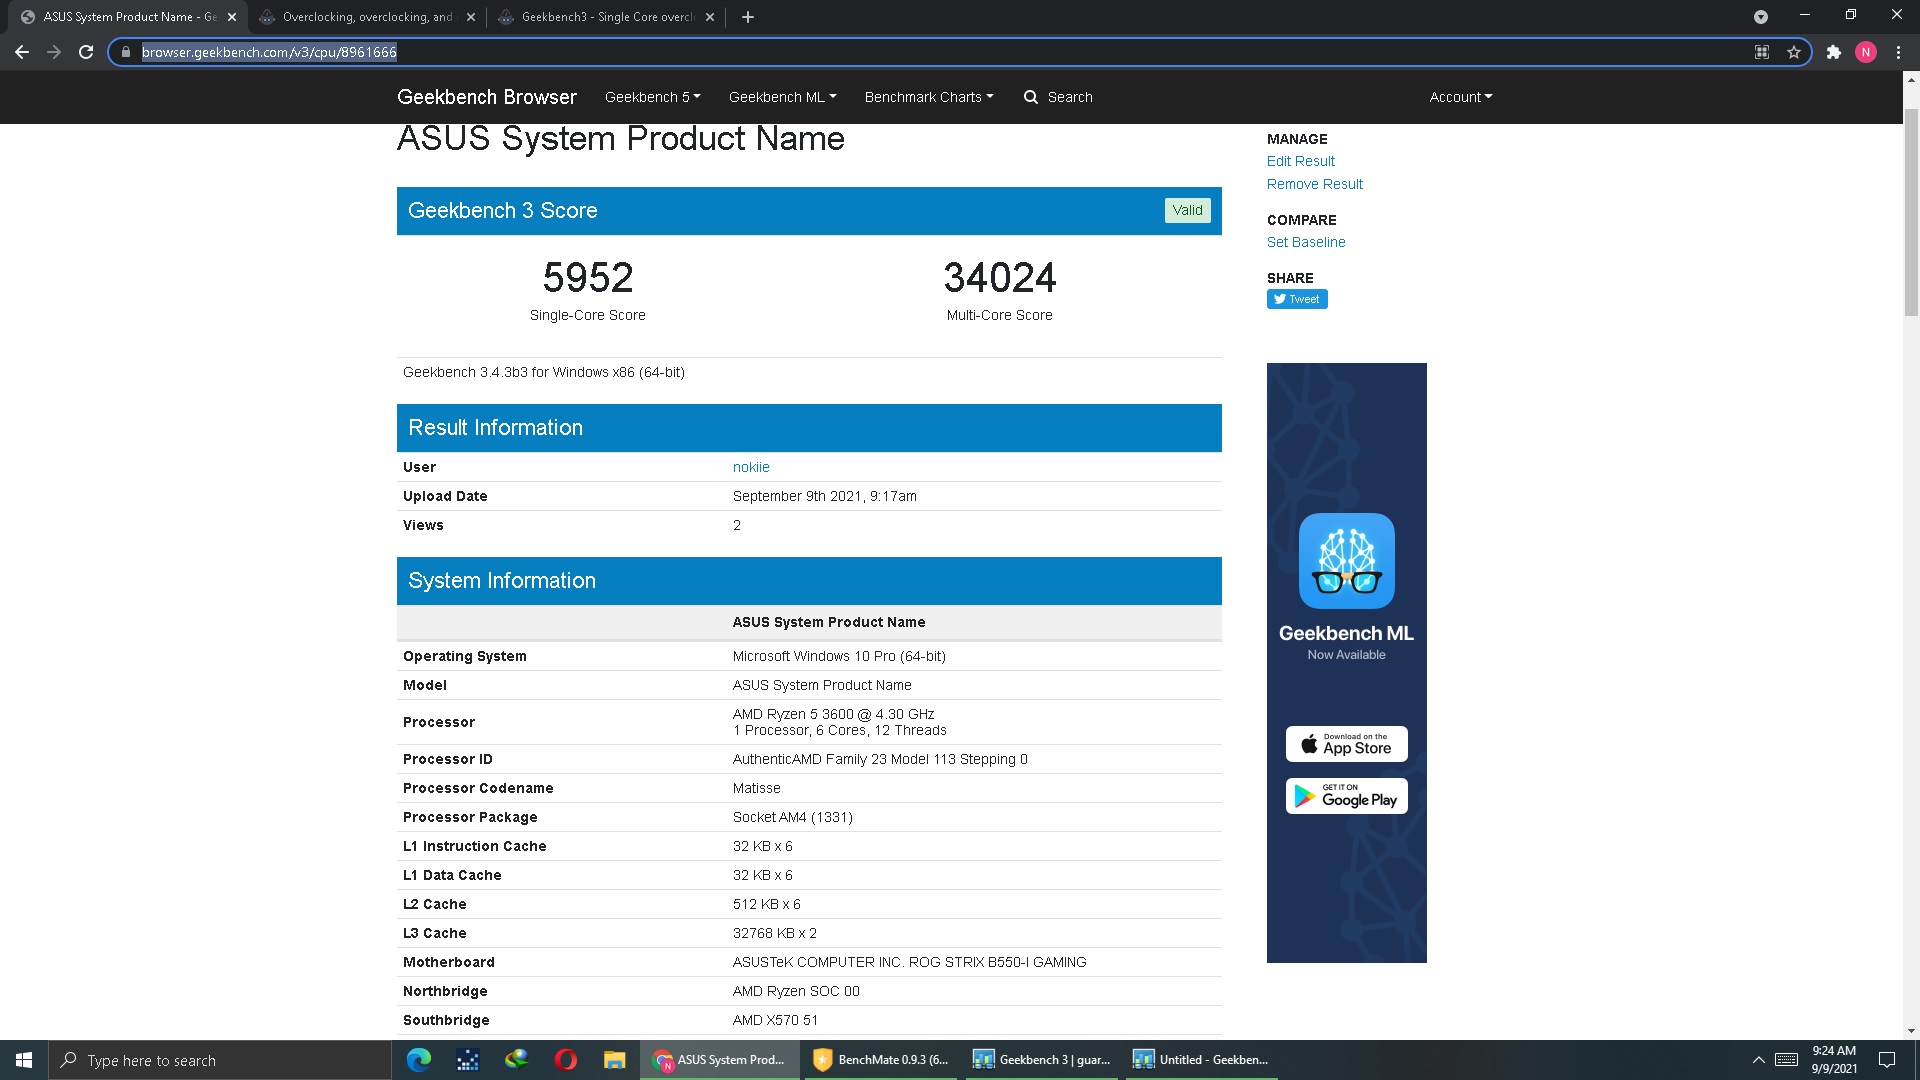Viewport: 1920px width, 1080px height.
Task: Switch to Geekbench 3 taskbar window
Action: coord(1043,1060)
